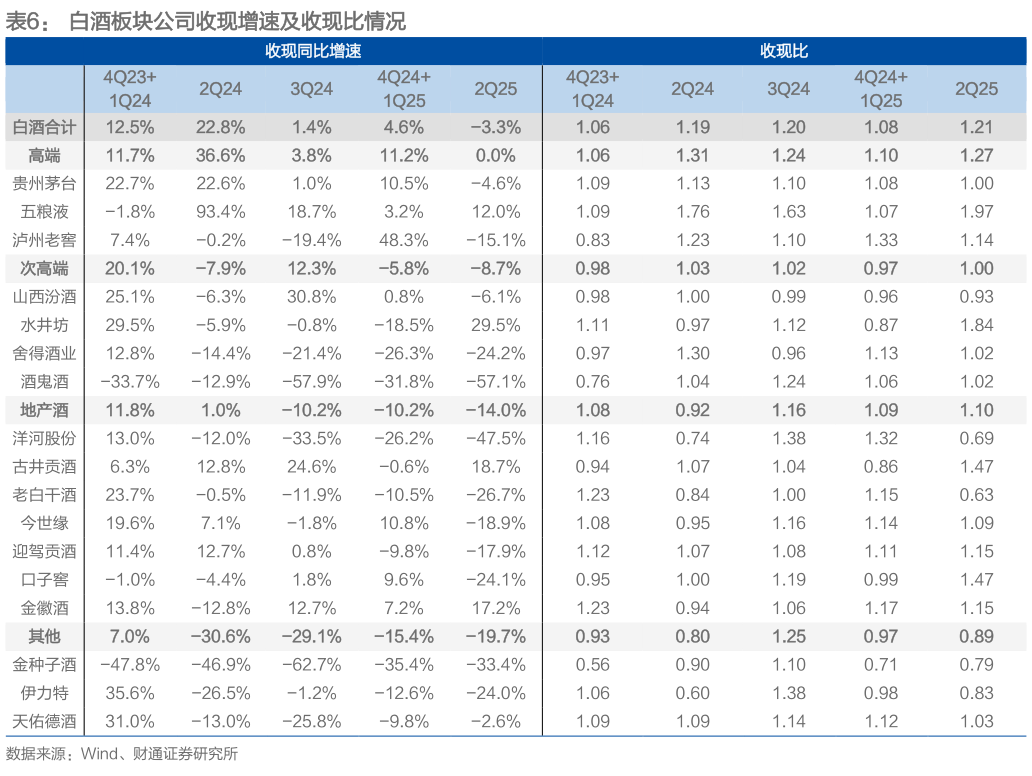Click the 高端 category row label
This screenshot has height=776, width=1032.
point(44,155)
